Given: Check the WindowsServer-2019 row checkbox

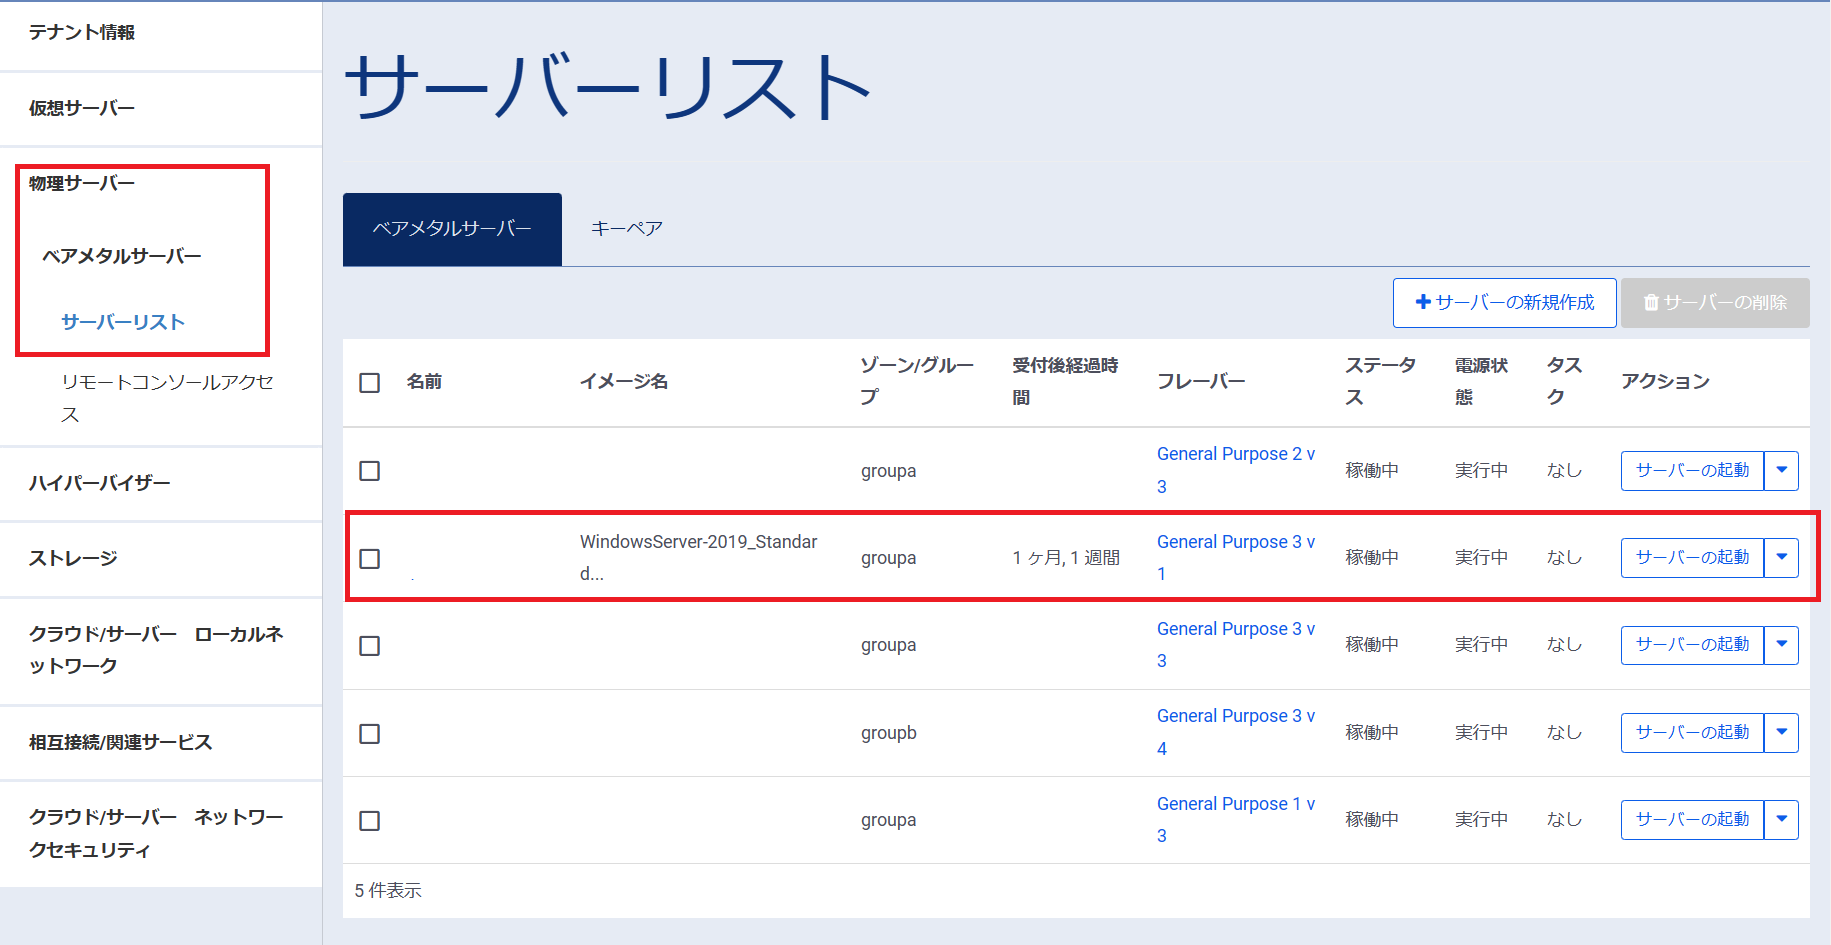Looking at the screenshot, I should click(x=370, y=558).
